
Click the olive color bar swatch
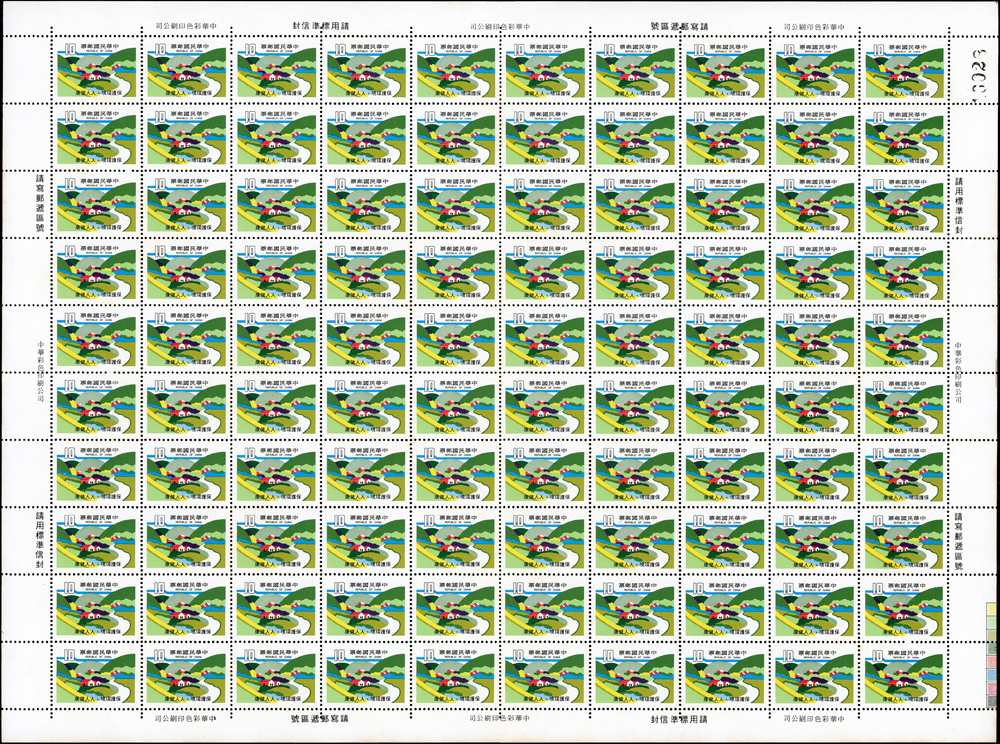[992, 635]
